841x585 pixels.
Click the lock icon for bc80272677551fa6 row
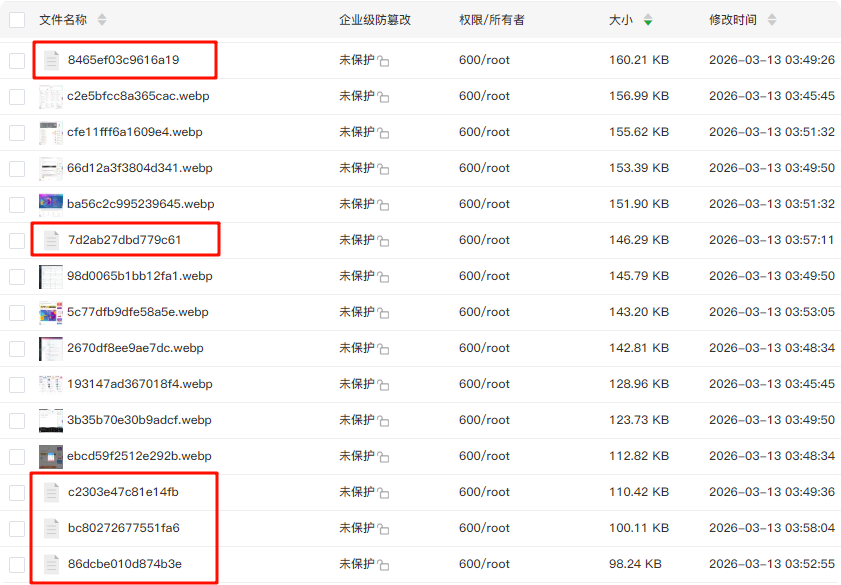(x=384, y=529)
